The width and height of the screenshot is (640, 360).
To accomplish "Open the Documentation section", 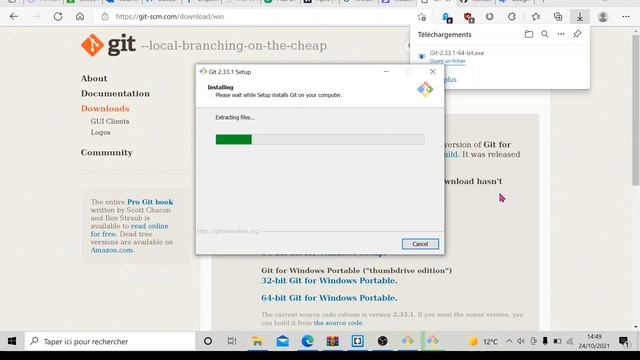I will click(x=115, y=93).
